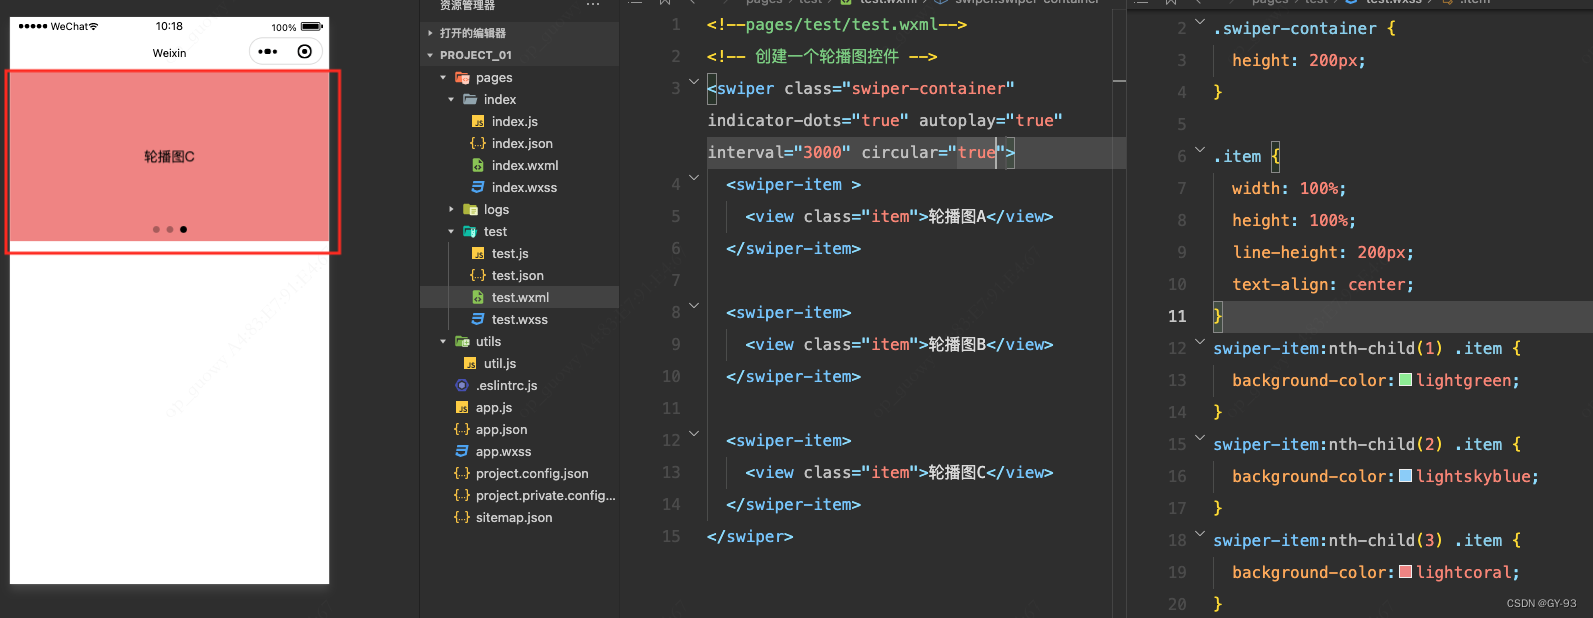Image resolution: width=1593 pixels, height=618 pixels.
Task: Click the text-align: center declaration
Action: coord(1323,284)
